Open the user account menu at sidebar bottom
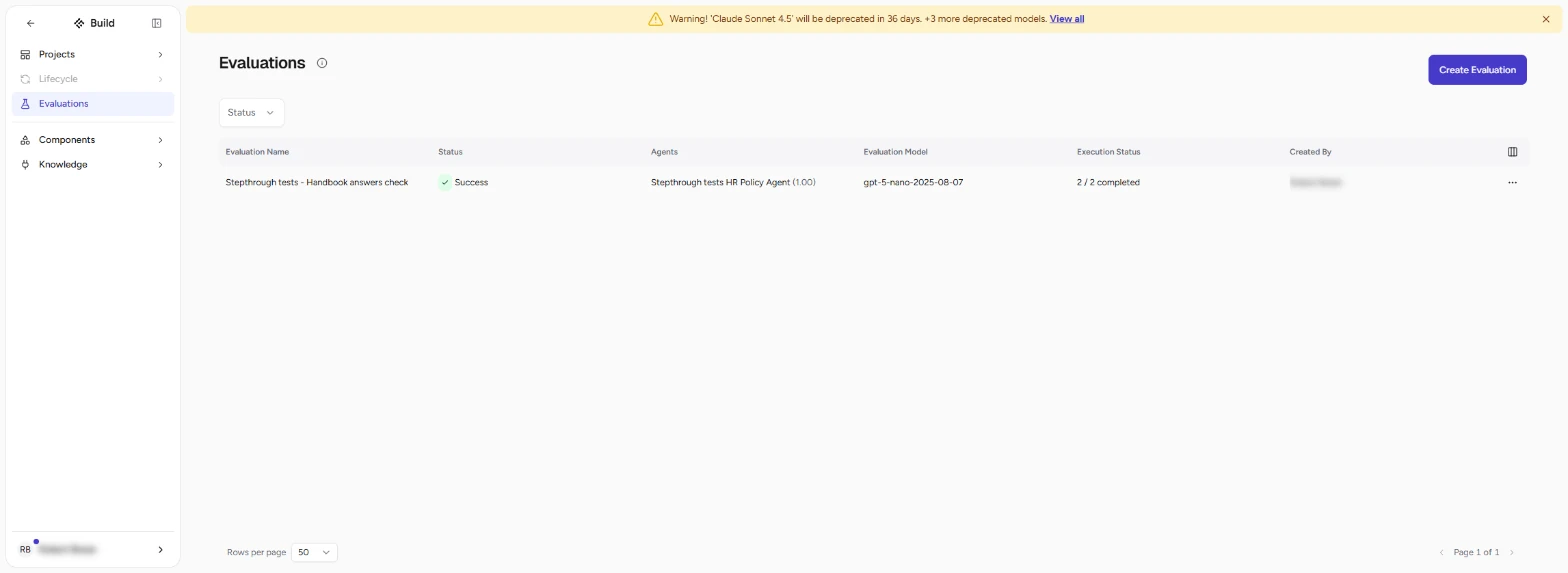Viewport: 1568px width, 573px height. (x=93, y=550)
